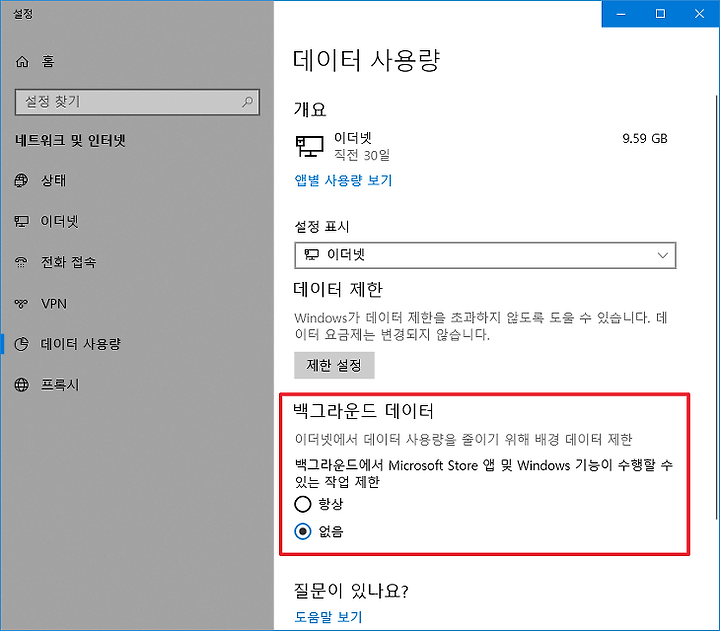720x631 pixels.
Task: Click the pie chart icon beside 데이터 사용량
Action: 21,344
